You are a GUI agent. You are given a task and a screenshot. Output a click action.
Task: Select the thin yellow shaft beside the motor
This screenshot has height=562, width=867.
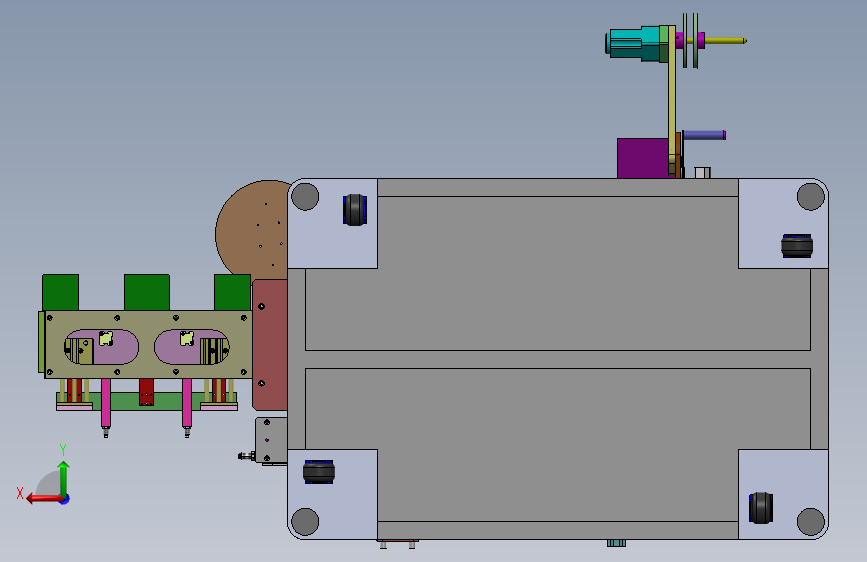click(725, 40)
